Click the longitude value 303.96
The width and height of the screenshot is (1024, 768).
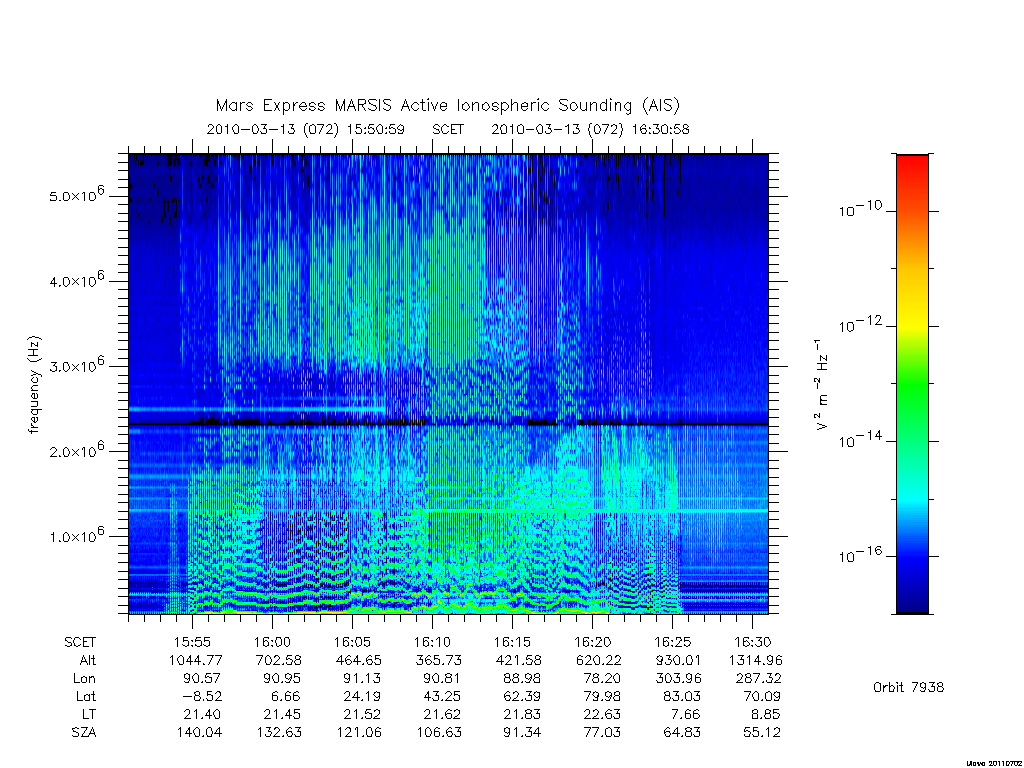point(679,679)
